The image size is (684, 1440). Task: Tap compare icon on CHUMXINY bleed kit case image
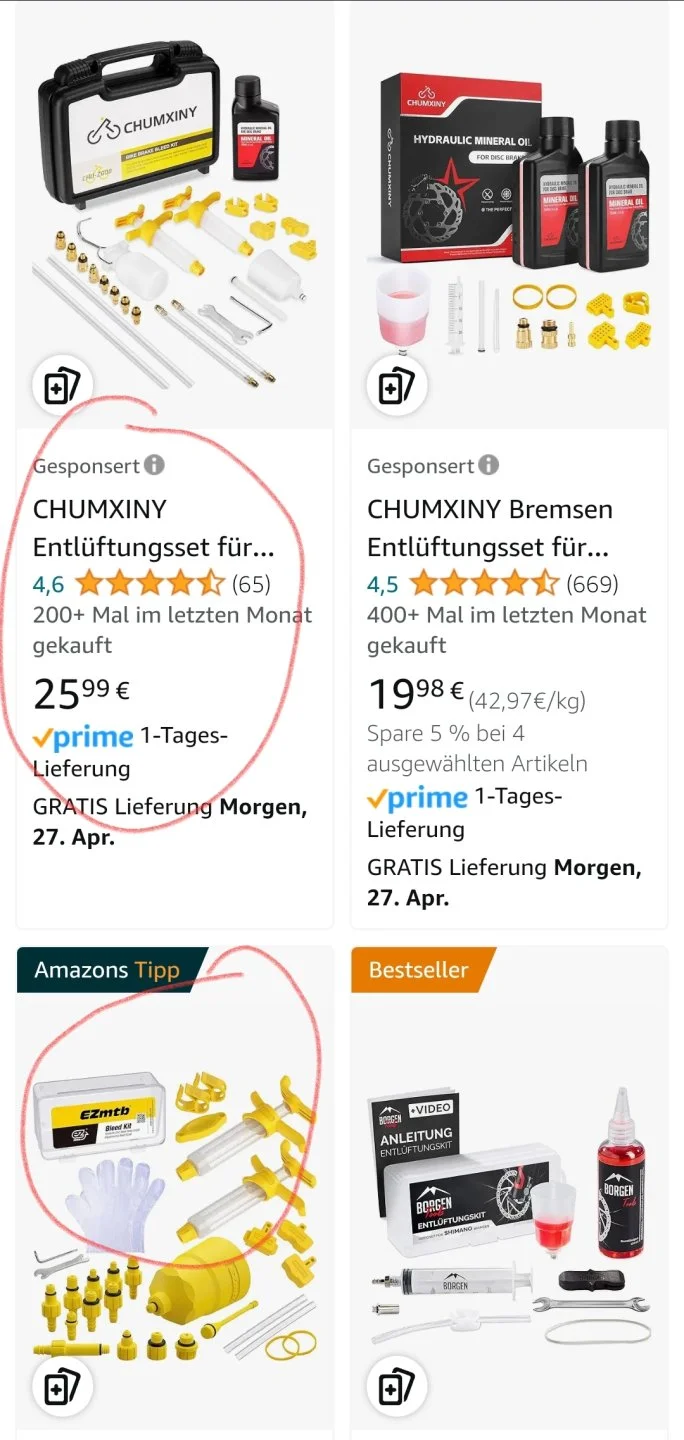[62, 386]
